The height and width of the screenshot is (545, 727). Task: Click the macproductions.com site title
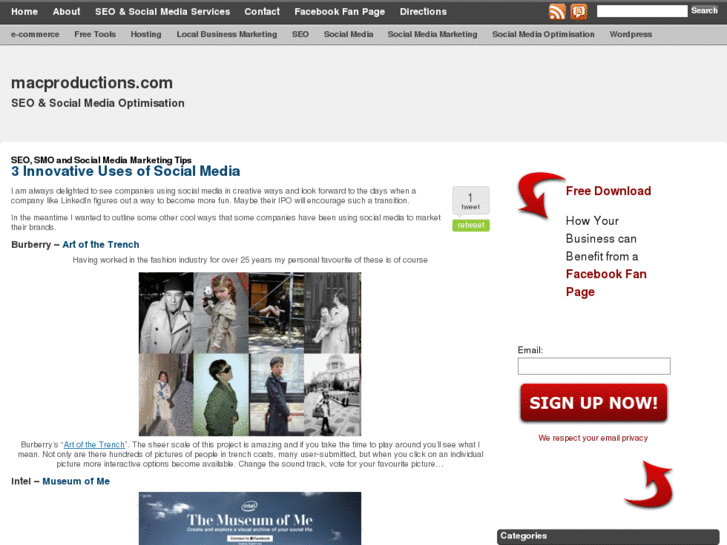pyautogui.click(x=92, y=83)
